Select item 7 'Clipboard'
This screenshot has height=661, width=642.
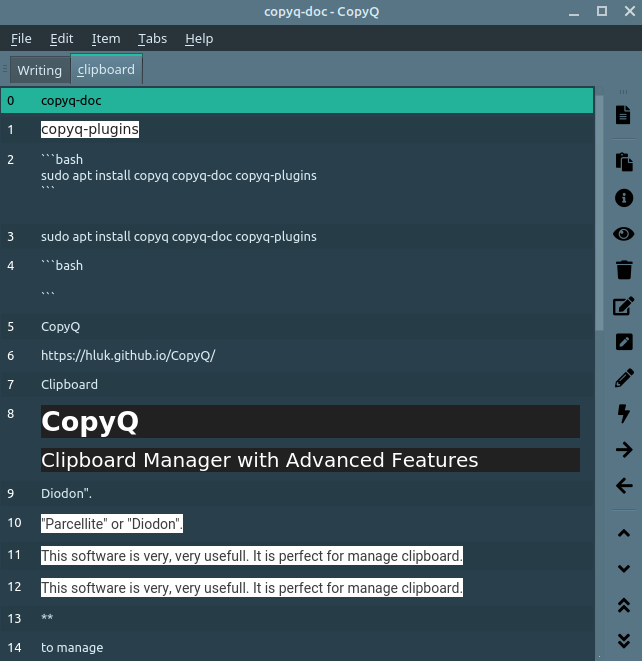pyautogui.click(x=297, y=384)
